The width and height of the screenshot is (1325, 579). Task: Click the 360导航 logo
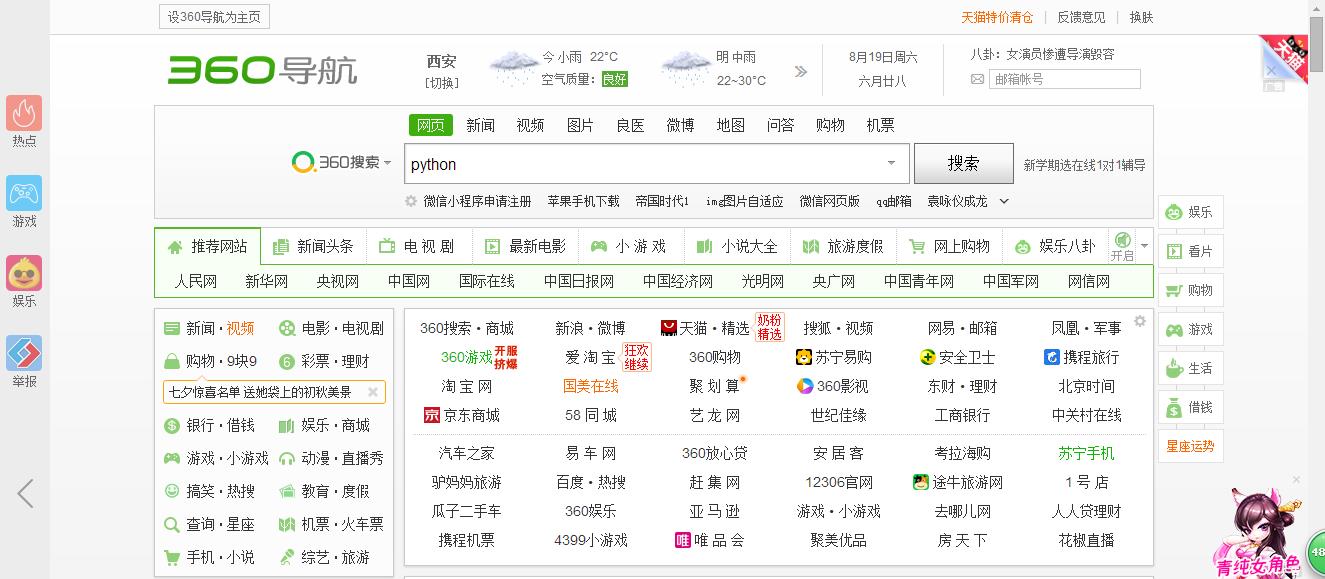[262, 70]
